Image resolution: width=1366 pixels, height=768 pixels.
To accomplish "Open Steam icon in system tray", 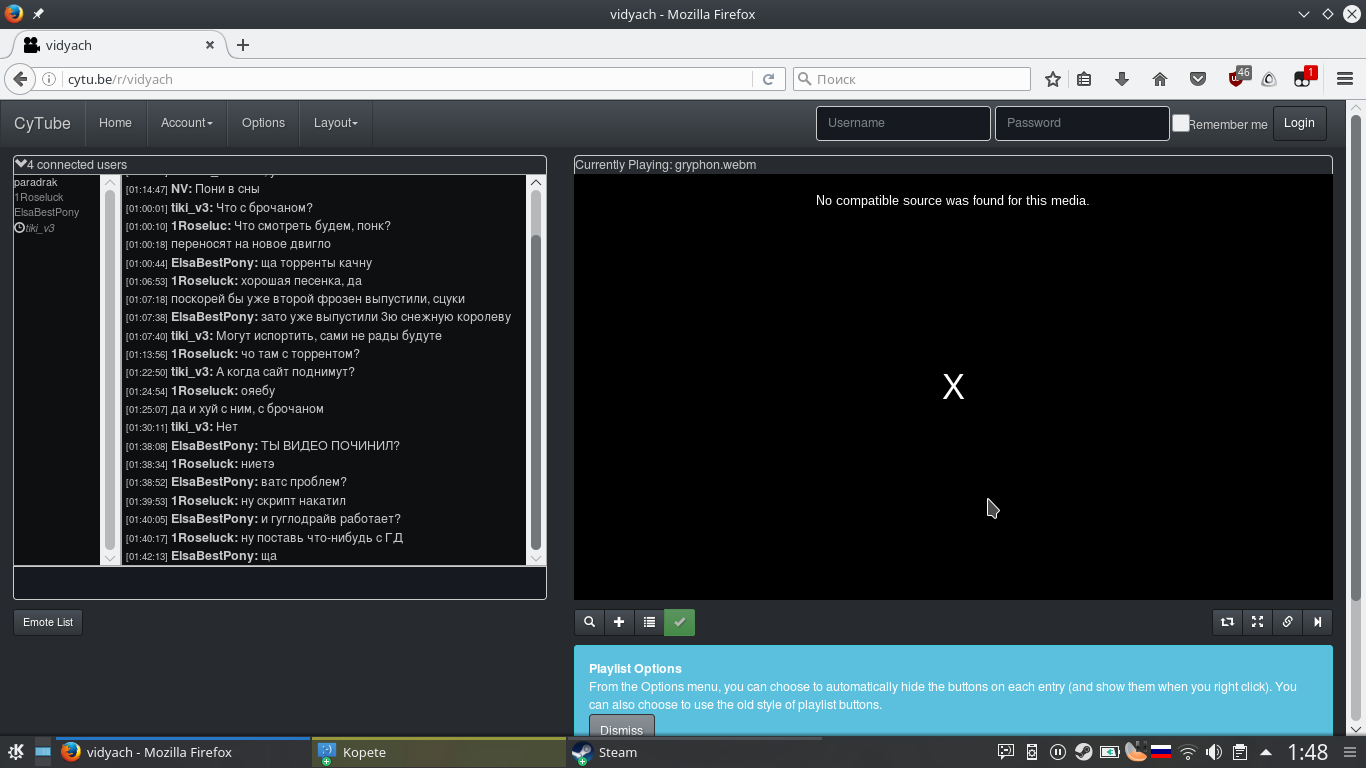I will coord(1083,752).
